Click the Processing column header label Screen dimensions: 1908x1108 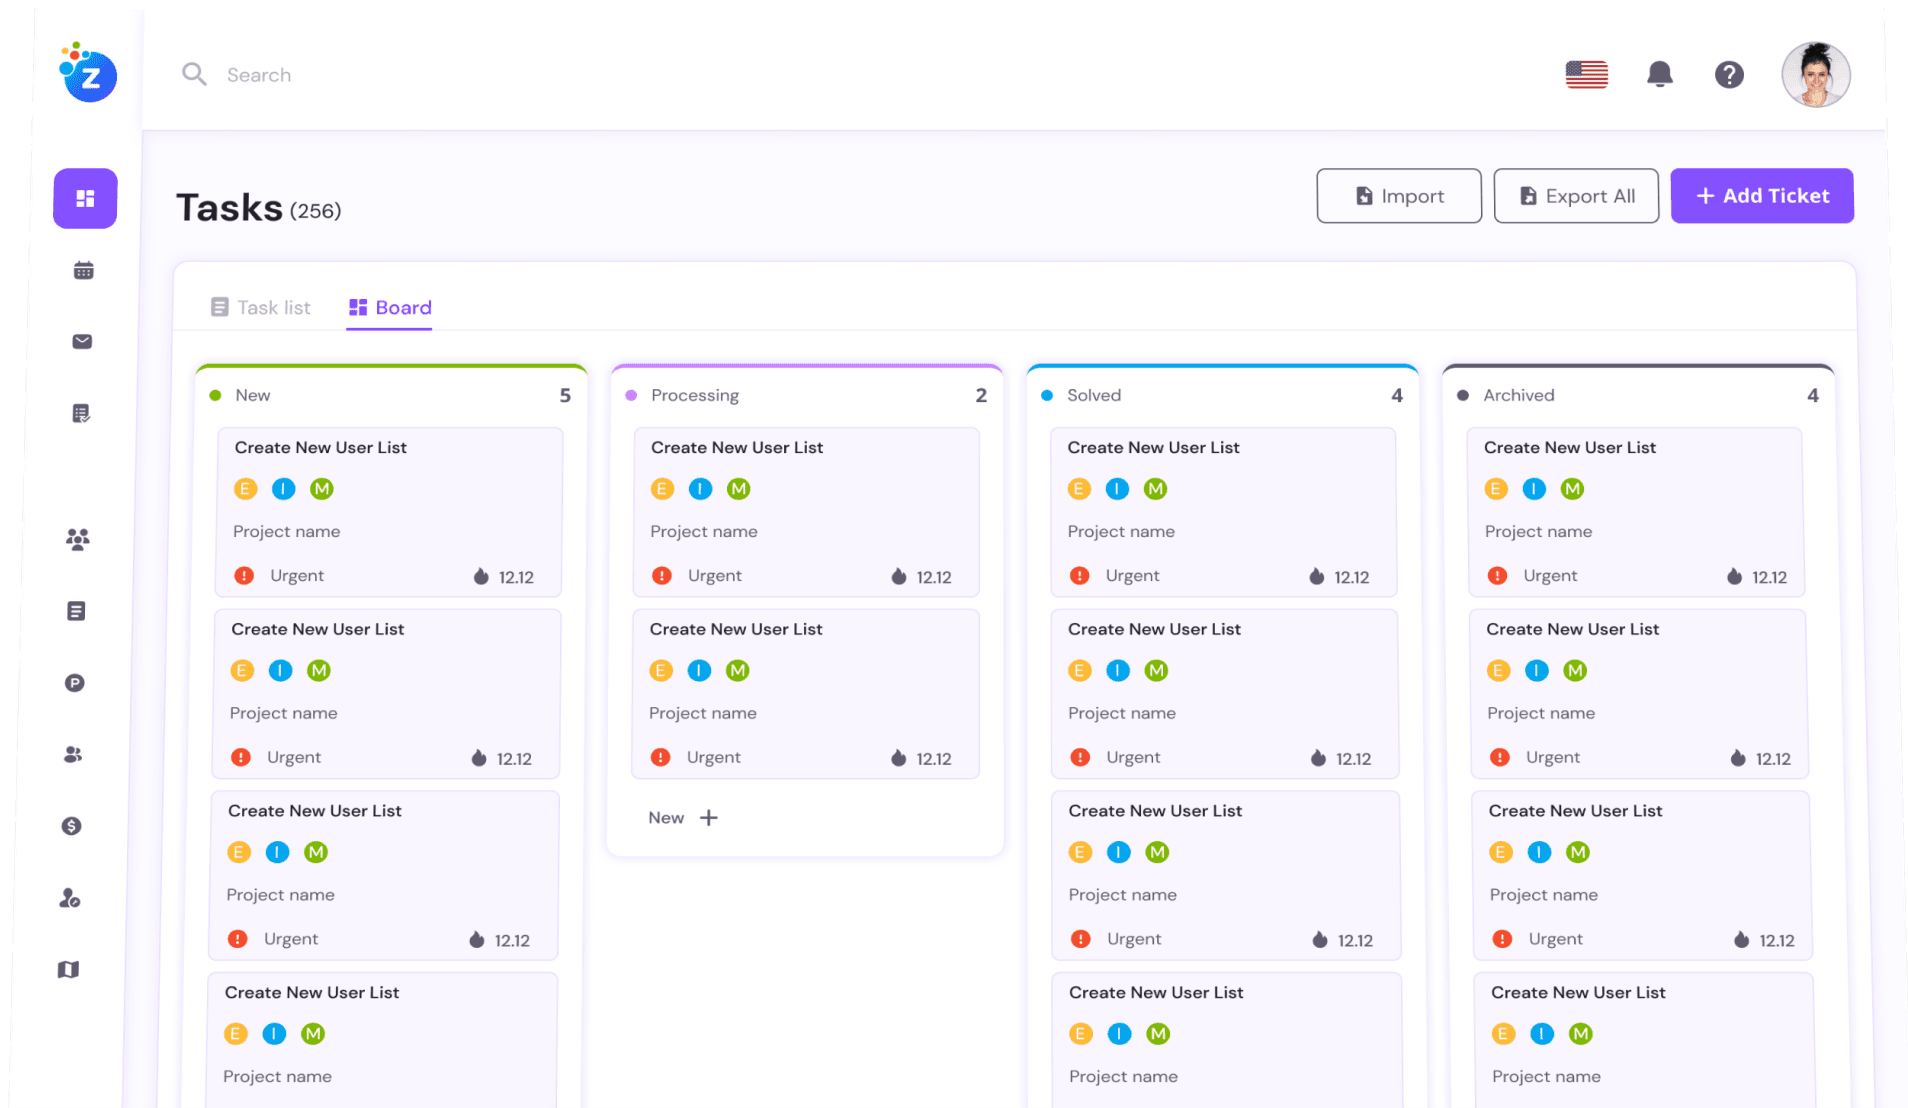695,395
